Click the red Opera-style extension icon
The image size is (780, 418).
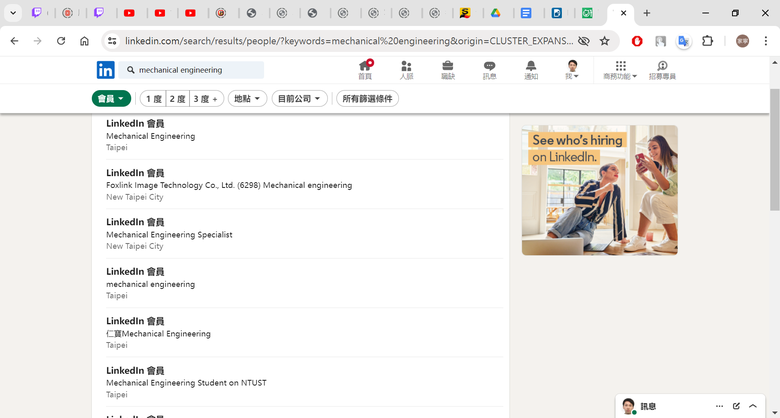point(637,41)
